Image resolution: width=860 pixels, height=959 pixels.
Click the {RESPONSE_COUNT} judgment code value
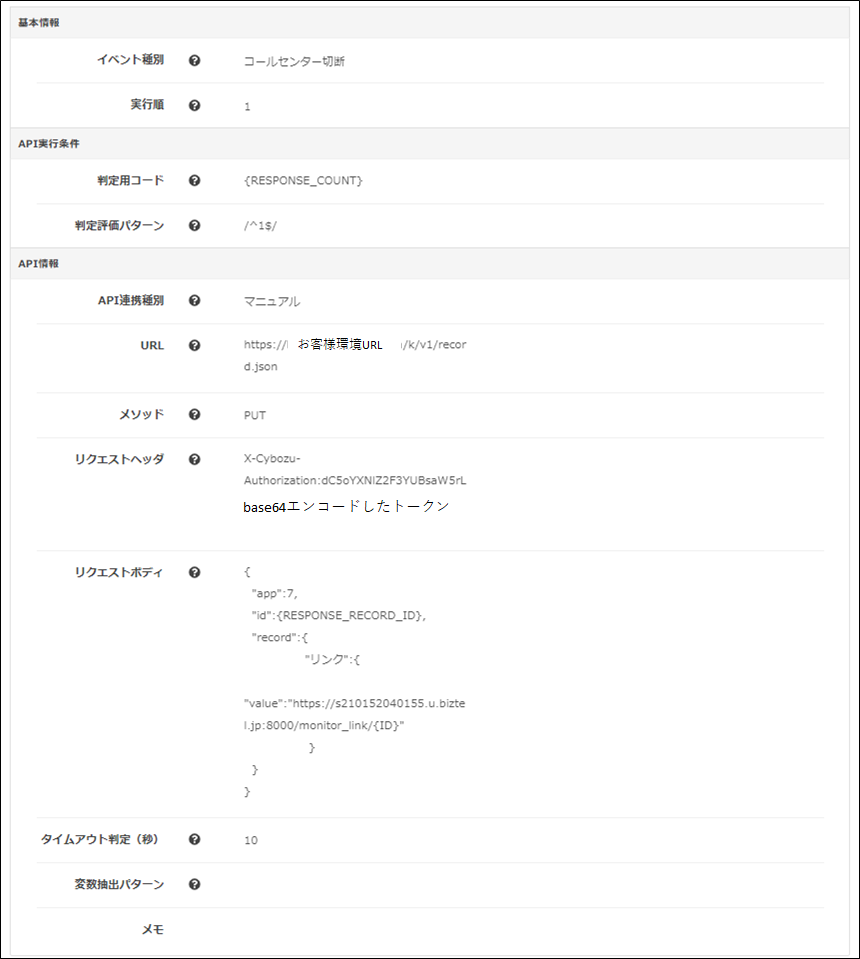click(x=303, y=180)
